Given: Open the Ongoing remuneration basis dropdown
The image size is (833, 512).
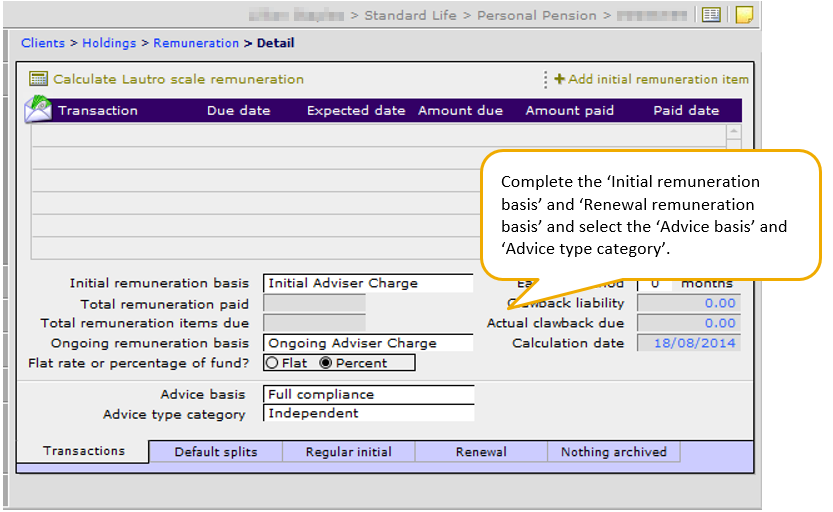Looking at the screenshot, I should point(368,343).
